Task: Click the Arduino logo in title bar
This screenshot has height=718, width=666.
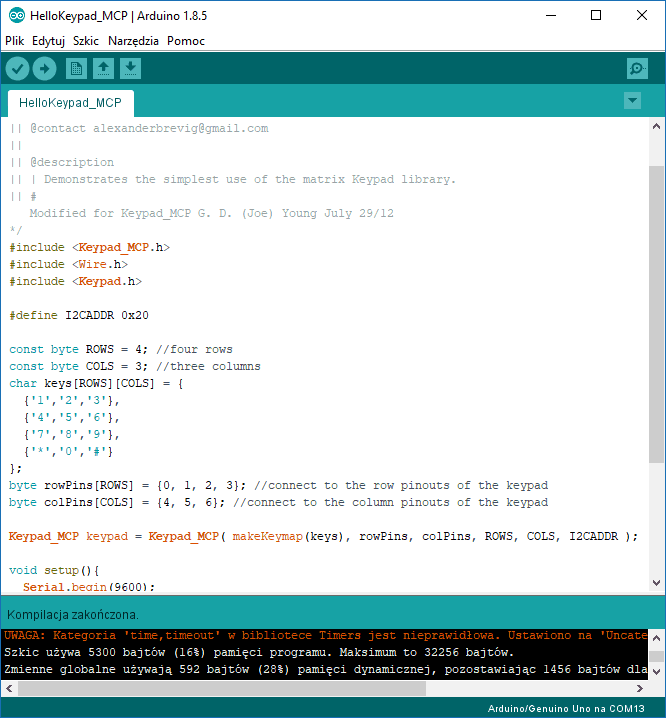Action: pos(16,16)
